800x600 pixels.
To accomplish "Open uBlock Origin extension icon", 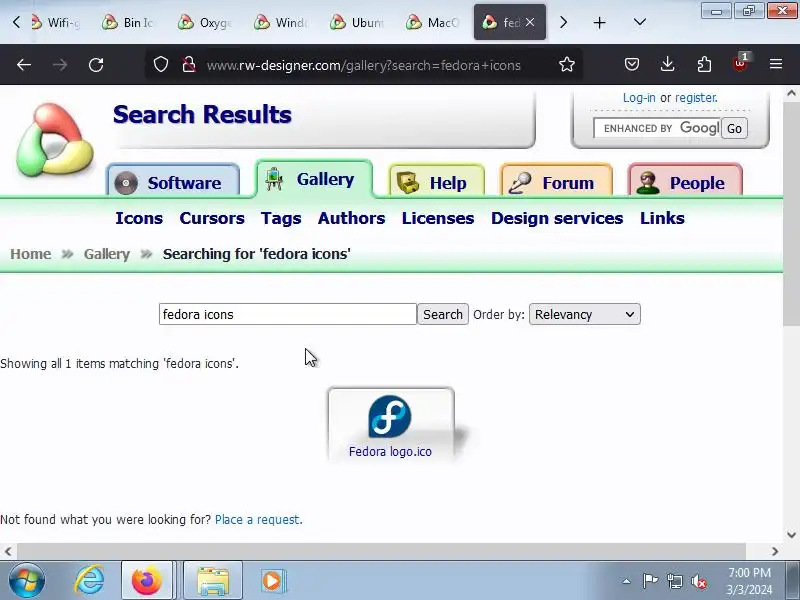I will tap(740, 63).
